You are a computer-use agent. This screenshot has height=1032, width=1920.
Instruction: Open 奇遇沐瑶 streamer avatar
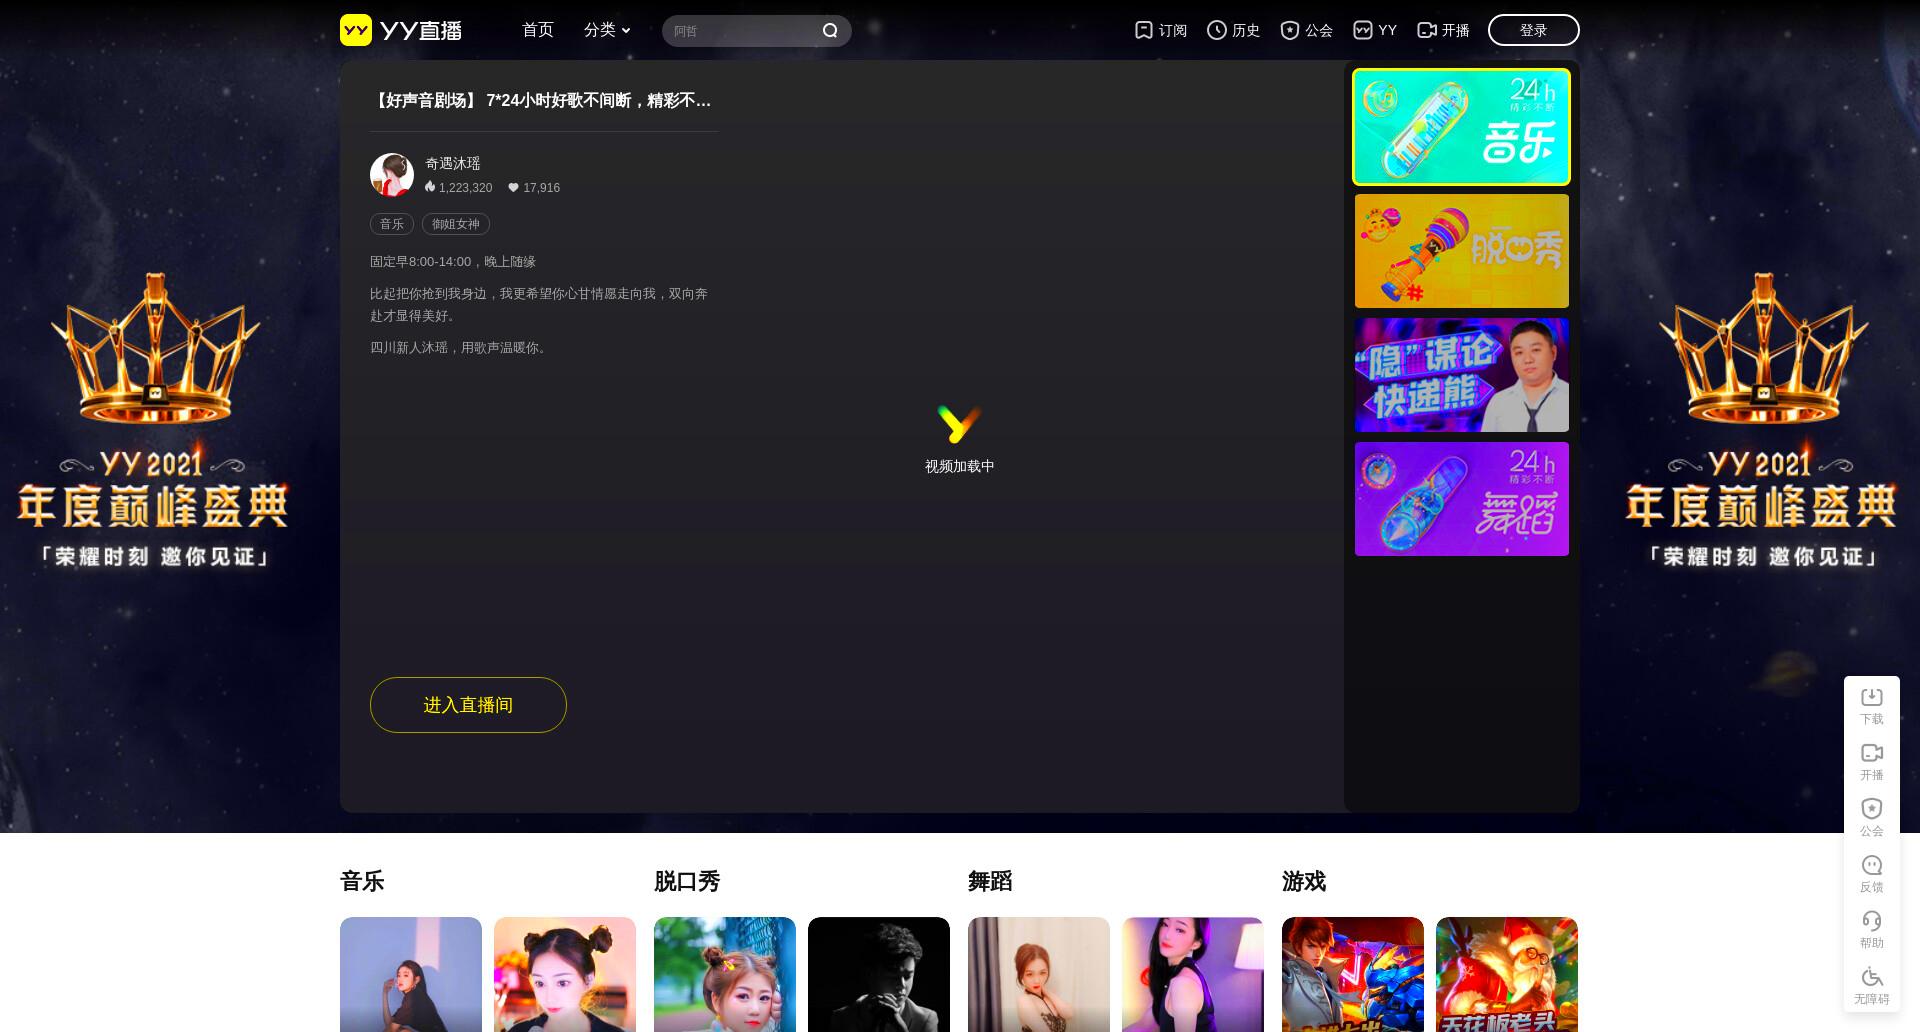pyautogui.click(x=392, y=175)
